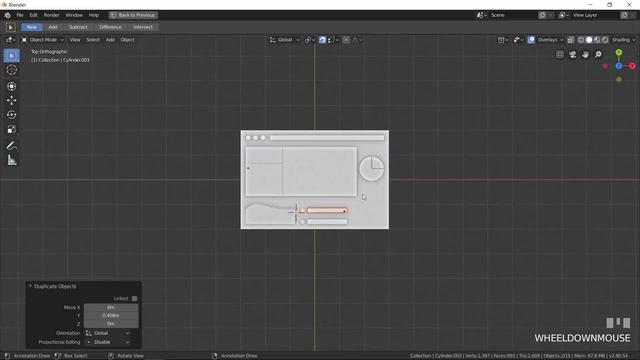This screenshot has height=360, width=640.
Task: Switch to camera view icon
Action: (x=573, y=55)
